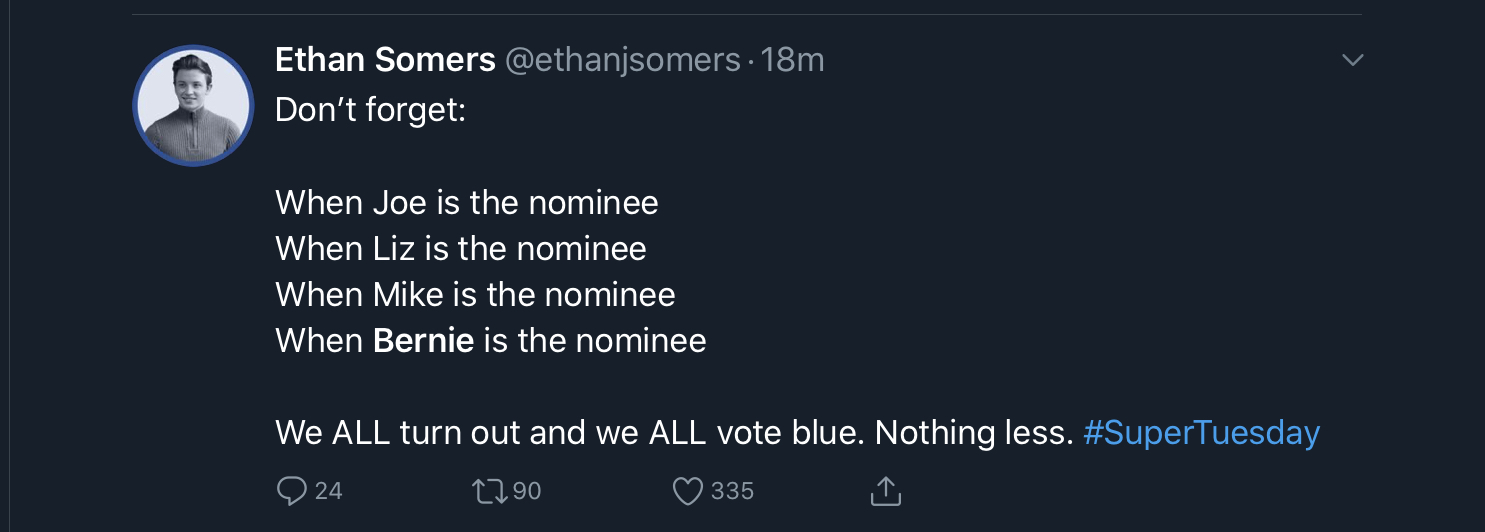Screen dimensions: 1485x532
Task: Click the Ethan Somers display name
Action: click(385, 60)
